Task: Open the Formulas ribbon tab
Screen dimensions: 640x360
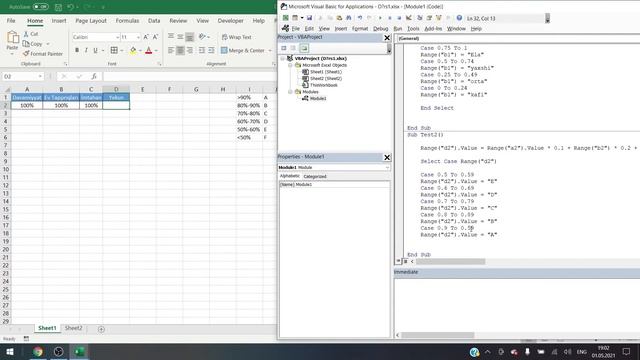Action: click(127, 20)
